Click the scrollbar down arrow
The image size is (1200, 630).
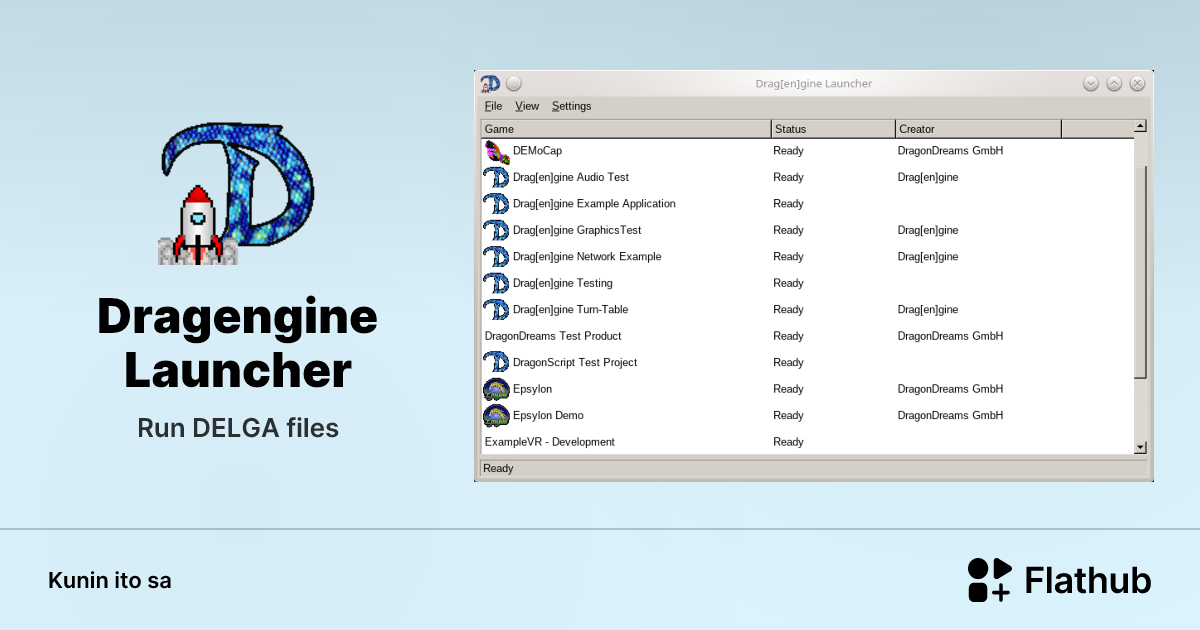click(1140, 447)
